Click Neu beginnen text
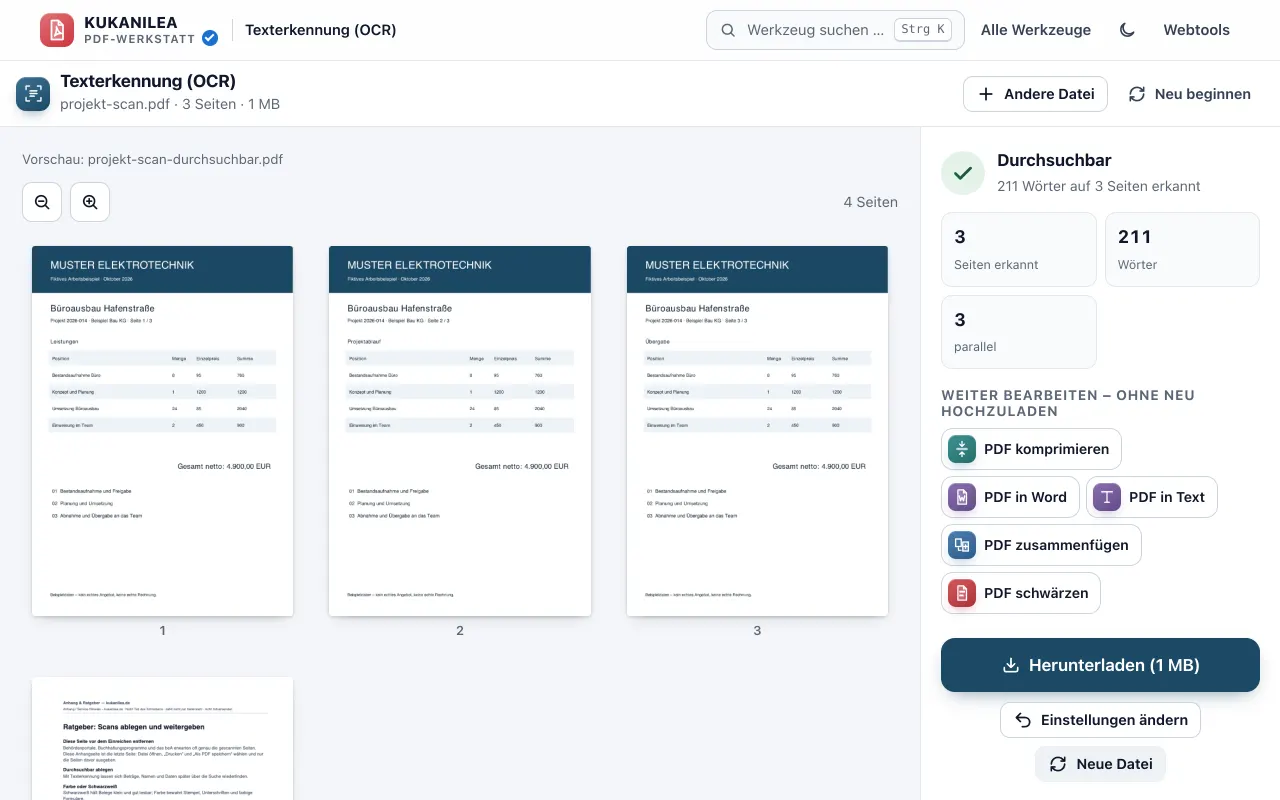Image resolution: width=1280 pixels, height=800 pixels. (1202, 94)
